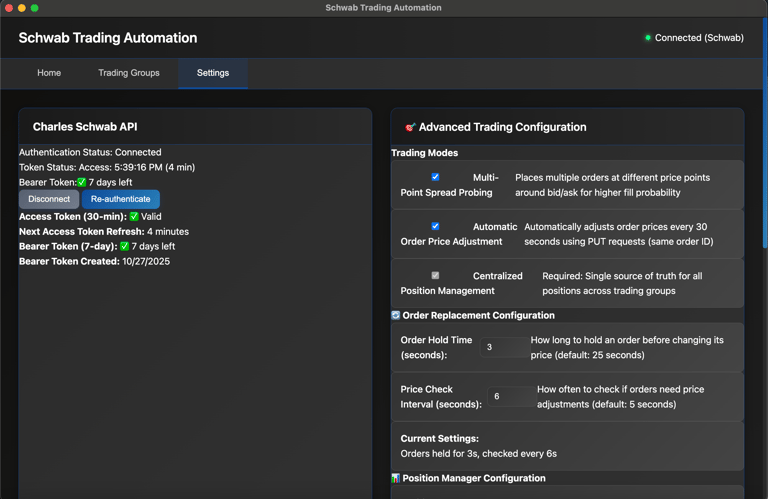Image resolution: width=768 pixels, height=499 pixels.
Task: Click the green checkmark after Bearer Token label
Action: pyautogui.click(x=82, y=183)
